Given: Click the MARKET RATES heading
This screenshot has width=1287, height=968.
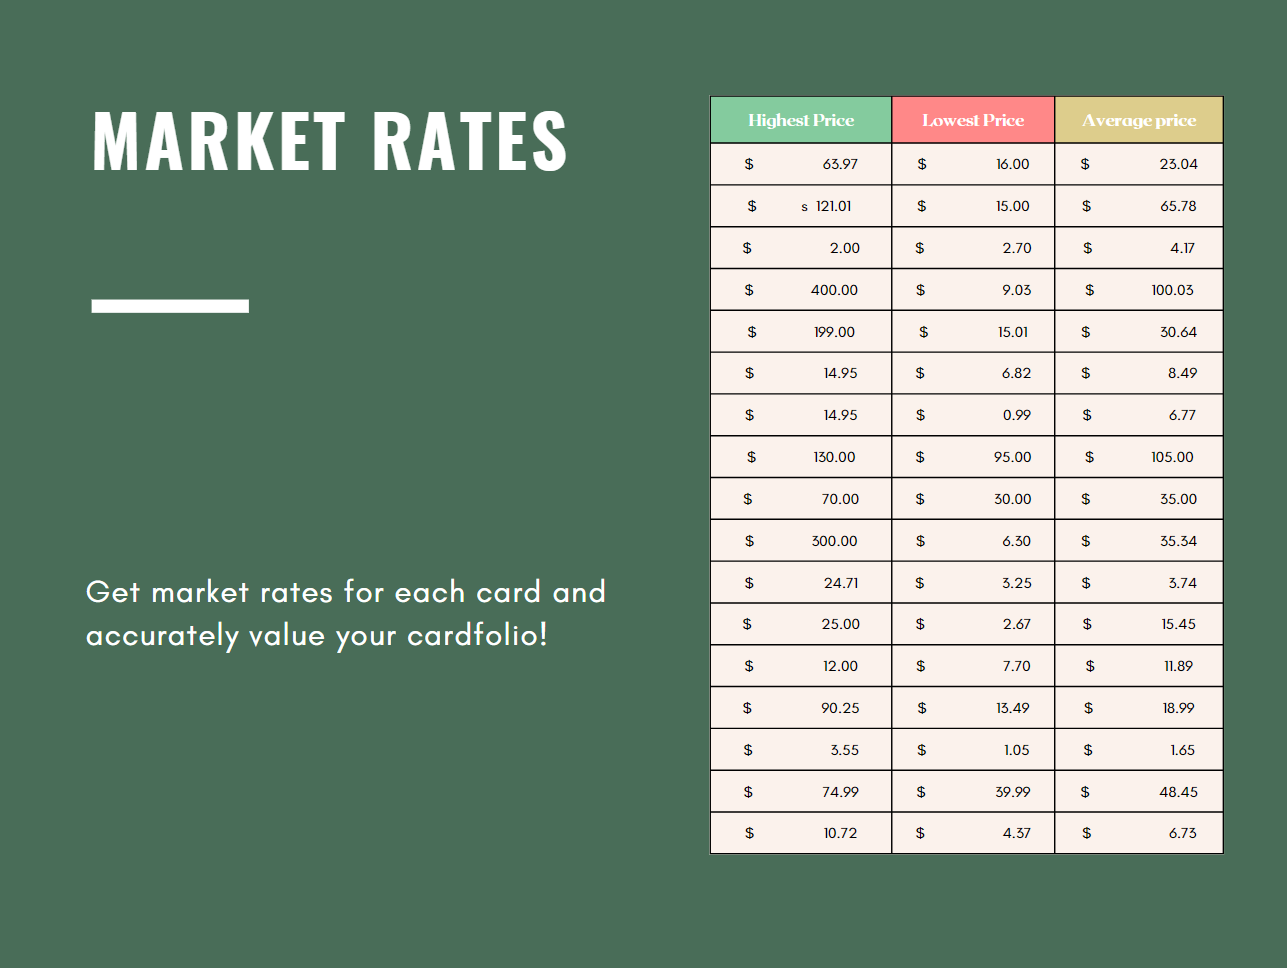Looking at the screenshot, I should (330, 141).
